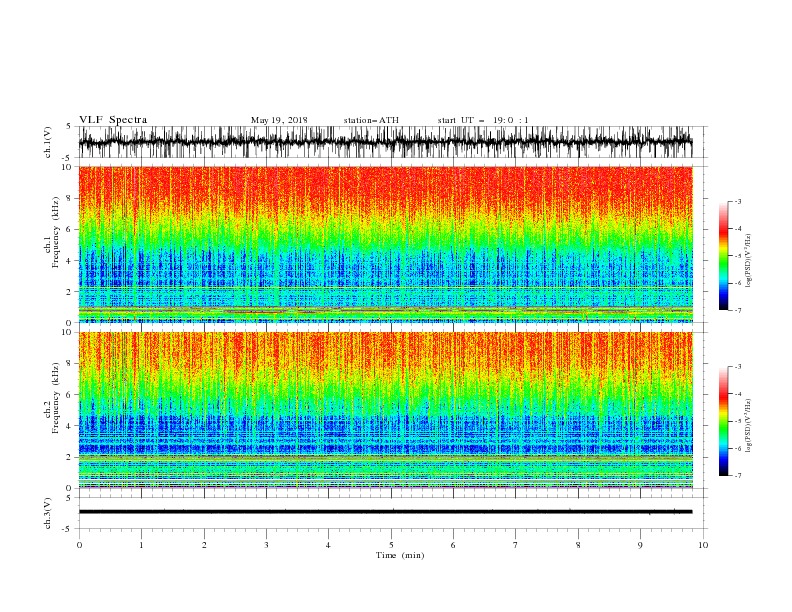Click the ch.1 voltage waveform trace
The width and height of the screenshot is (792, 612).
pos(385,142)
